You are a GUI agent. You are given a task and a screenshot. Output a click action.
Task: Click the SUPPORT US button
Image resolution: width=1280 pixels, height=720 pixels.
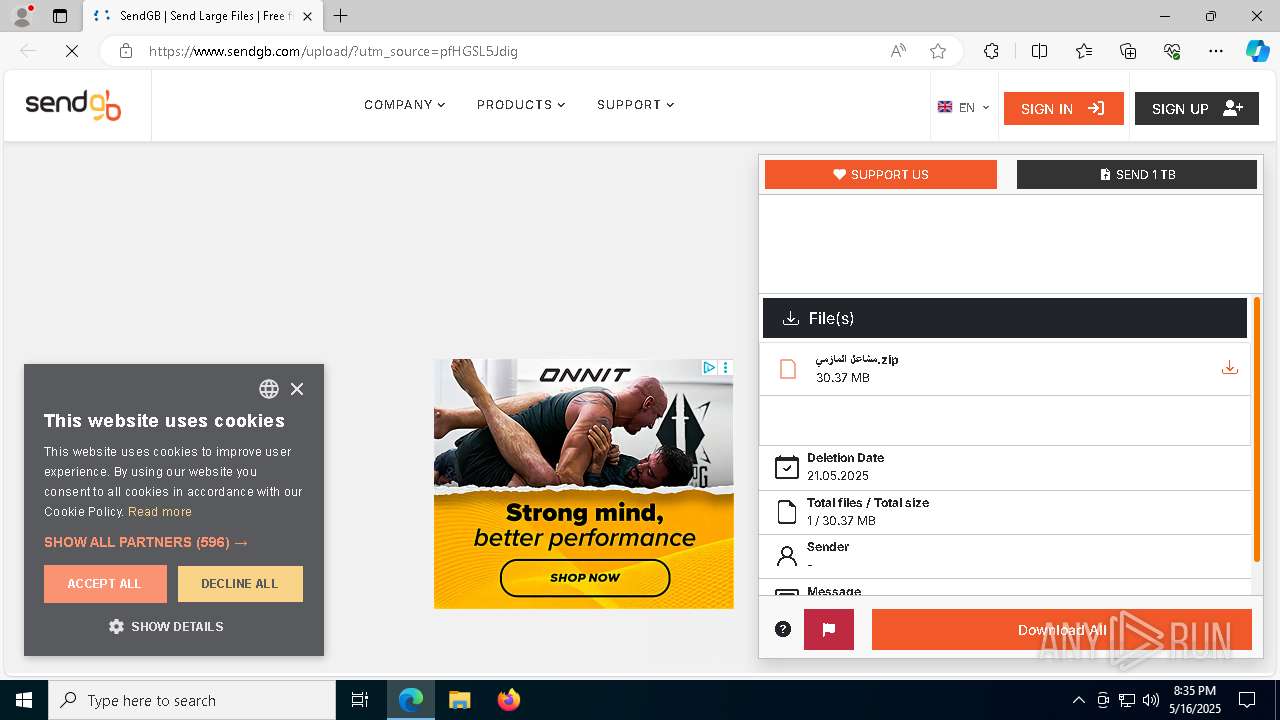coord(881,174)
